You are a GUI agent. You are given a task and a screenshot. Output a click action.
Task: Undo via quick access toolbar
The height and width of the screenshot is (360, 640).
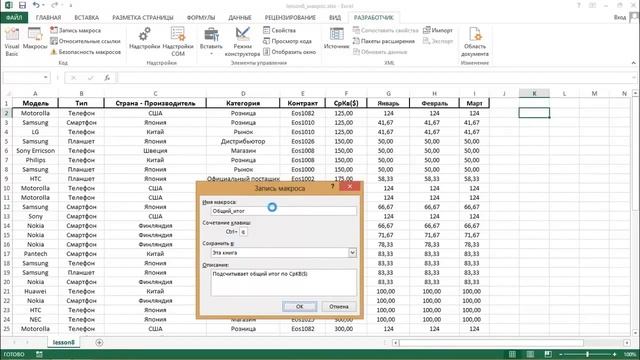[x=36, y=5]
